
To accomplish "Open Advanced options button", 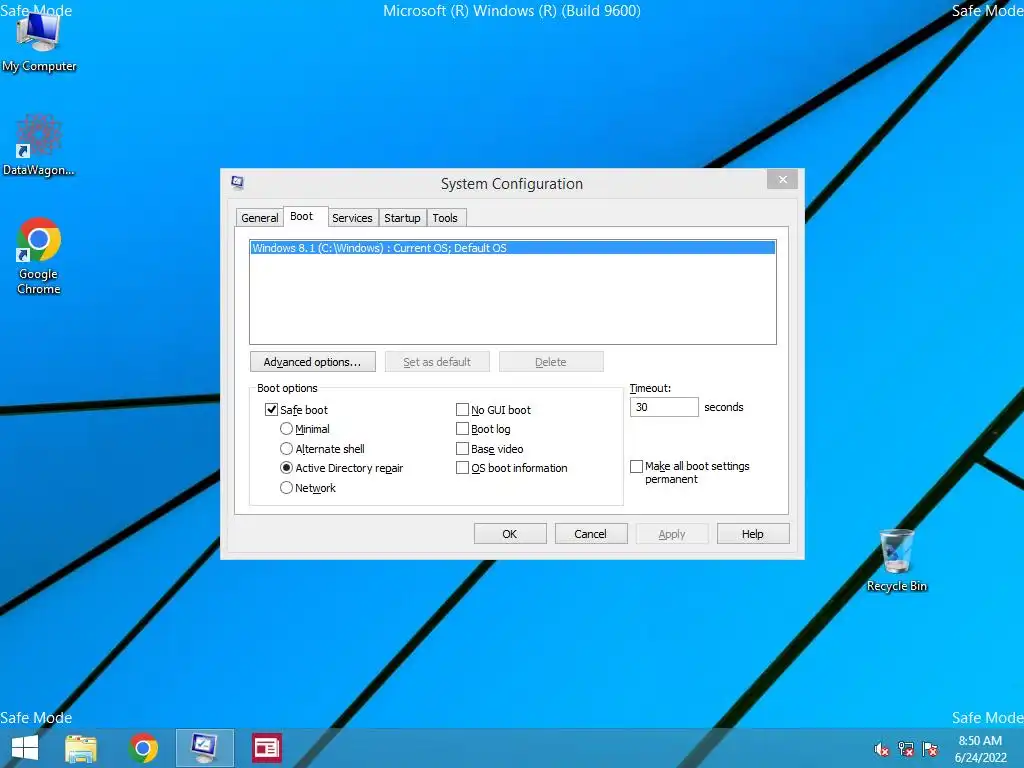I will pos(313,362).
